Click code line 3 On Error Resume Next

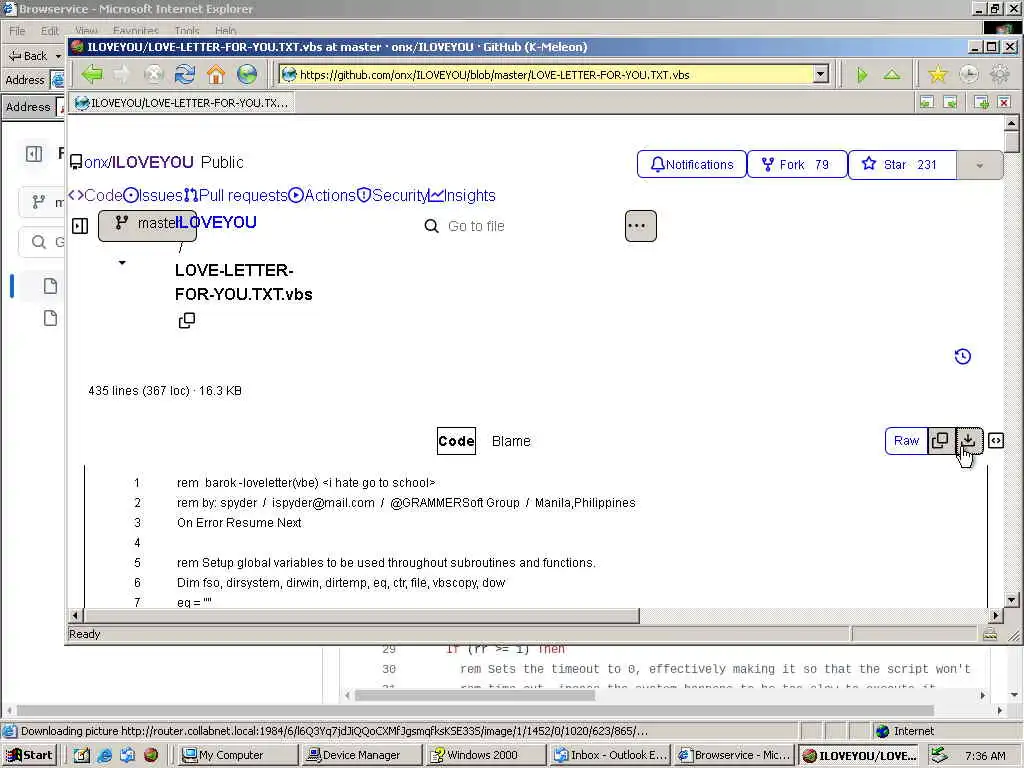coord(239,523)
